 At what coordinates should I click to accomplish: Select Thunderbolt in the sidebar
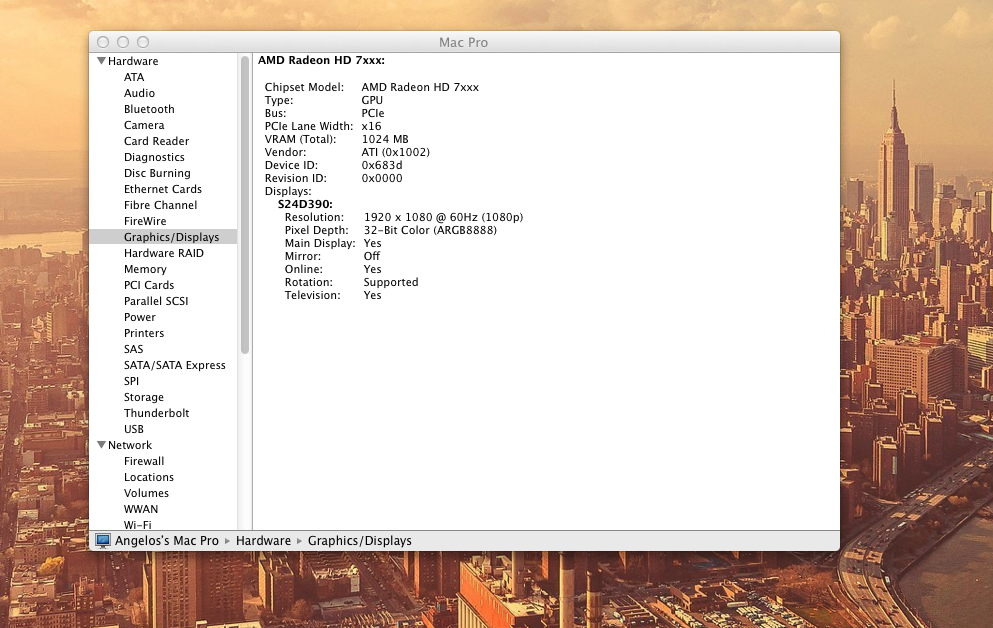pyautogui.click(x=156, y=413)
